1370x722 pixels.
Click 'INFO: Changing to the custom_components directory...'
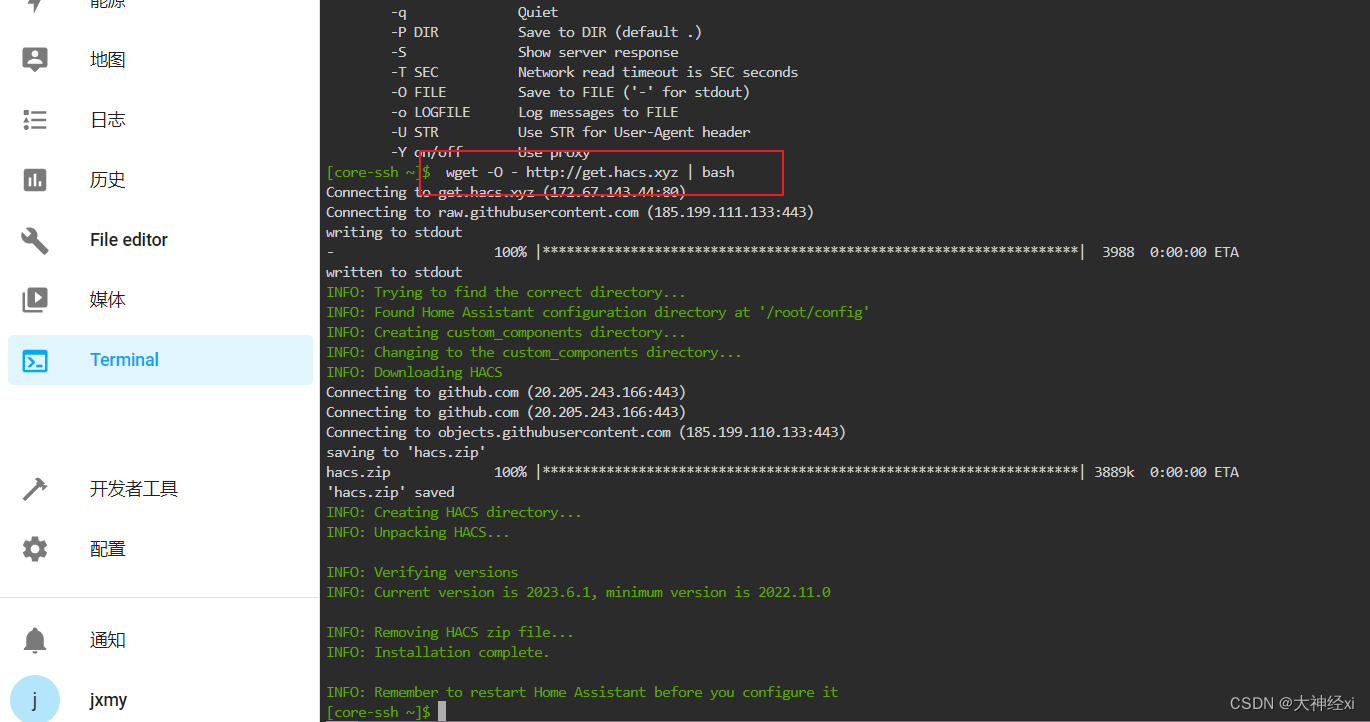click(x=534, y=352)
